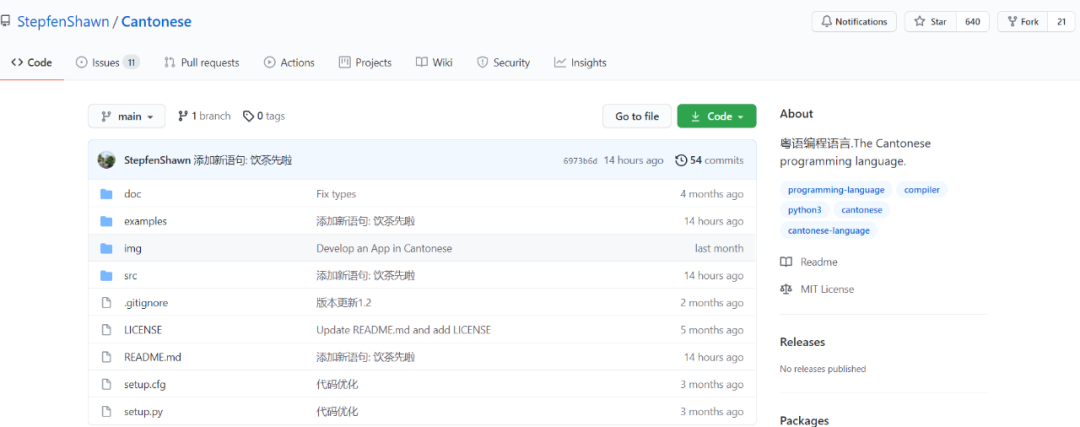Star the repository

(931, 21)
